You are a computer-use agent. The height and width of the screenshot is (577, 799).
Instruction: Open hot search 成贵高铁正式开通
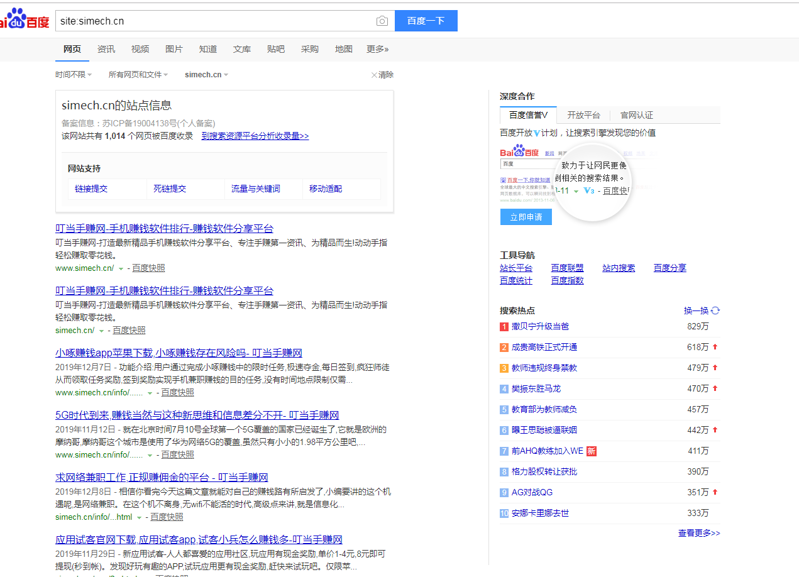[x=544, y=347]
